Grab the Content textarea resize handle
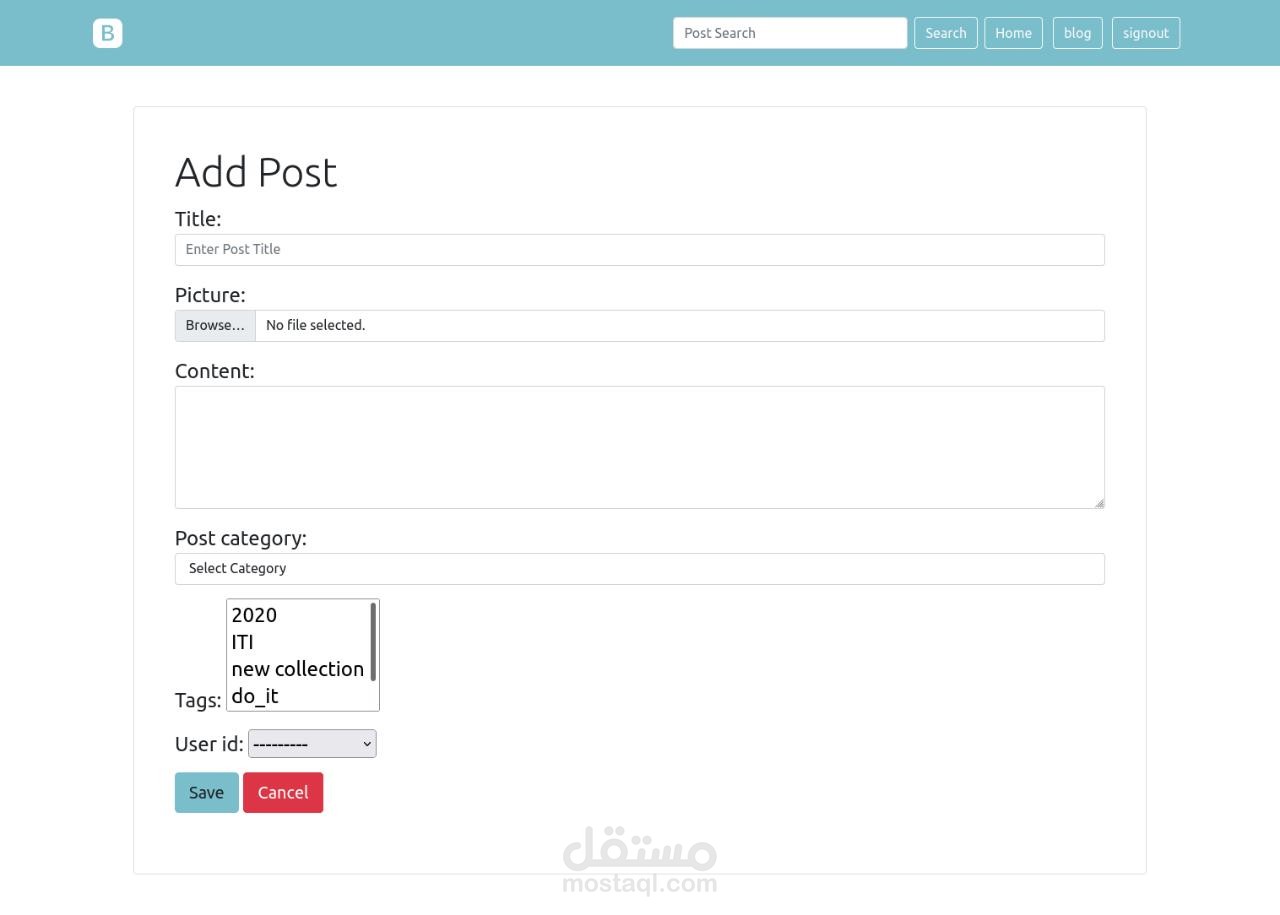Viewport: 1280px width, 915px height. click(x=1099, y=503)
